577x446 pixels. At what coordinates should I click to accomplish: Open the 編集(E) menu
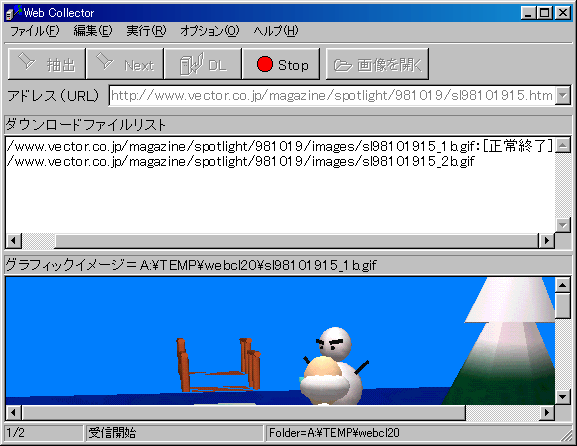93,31
